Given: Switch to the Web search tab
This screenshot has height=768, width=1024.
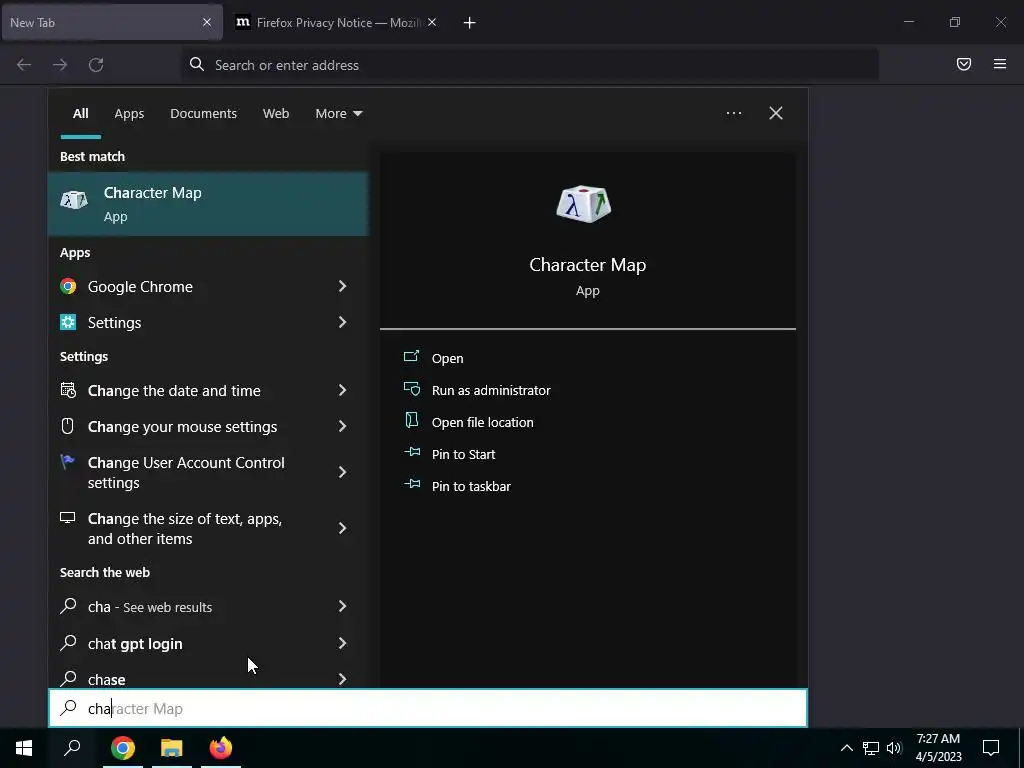Looking at the screenshot, I should pos(276,114).
